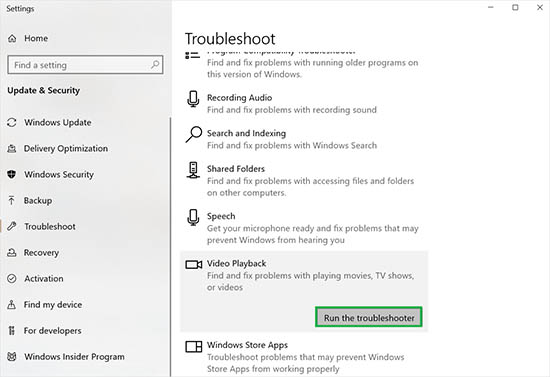Click the Troubleshoot wrench icon
550x377 pixels.
(x=12, y=226)
